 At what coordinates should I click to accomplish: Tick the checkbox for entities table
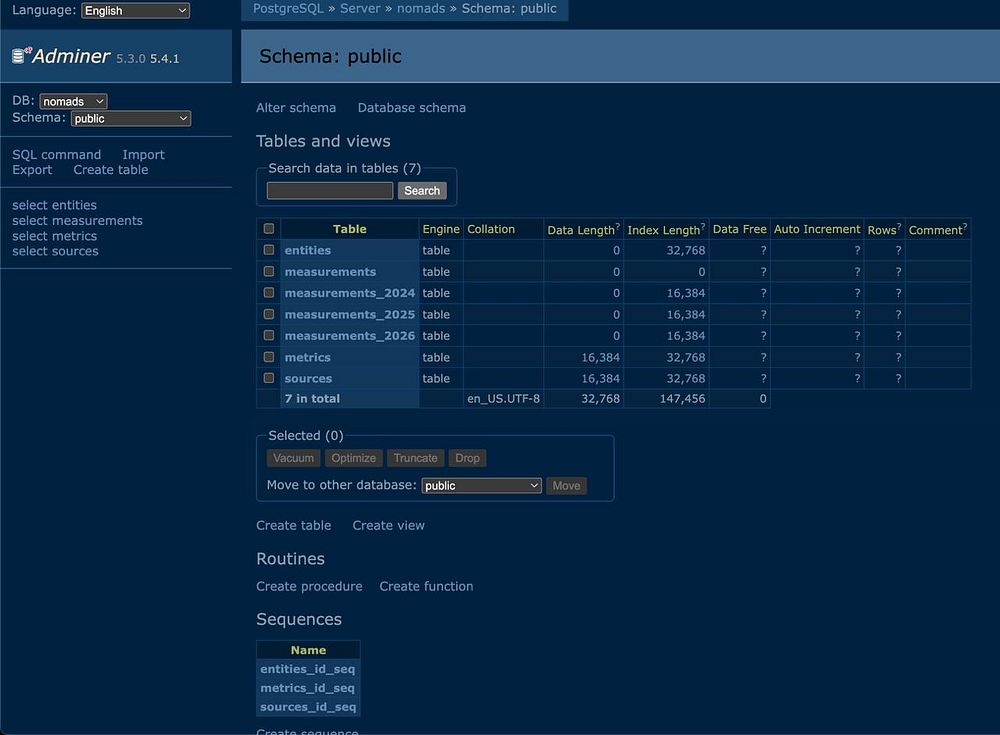coord(269,250)
